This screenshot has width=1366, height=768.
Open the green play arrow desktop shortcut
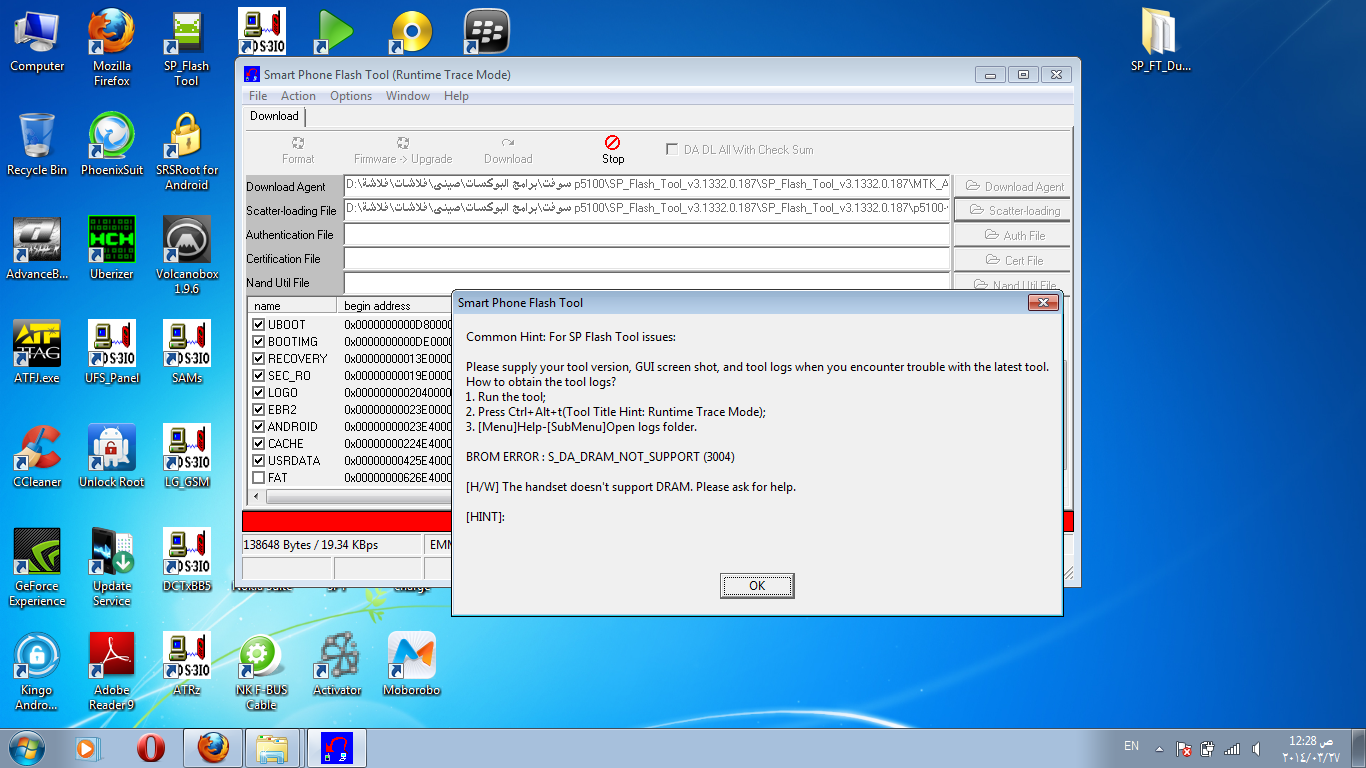tap(337, 32)
